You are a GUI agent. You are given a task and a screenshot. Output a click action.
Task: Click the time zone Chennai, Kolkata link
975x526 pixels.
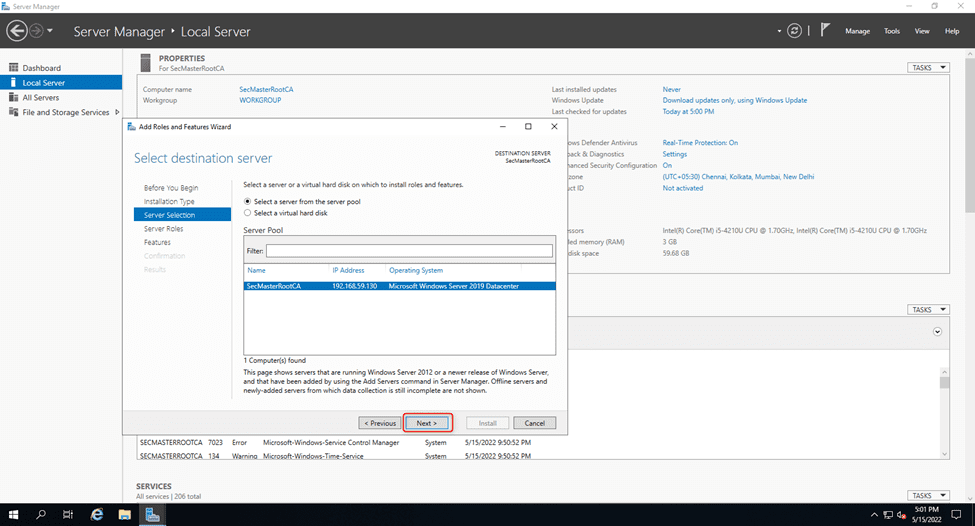pos(738,177)
